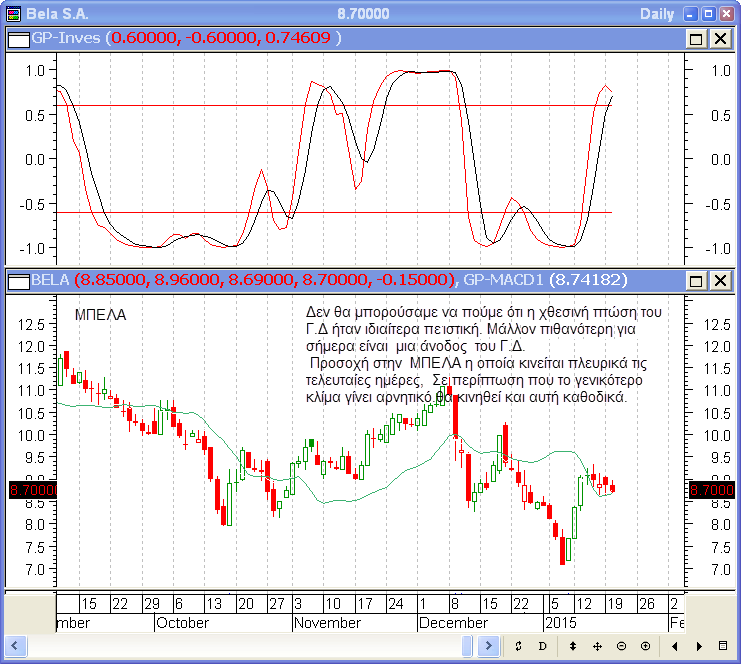Click the December label on date axis
741x664 pixels.
click(453, 623)
